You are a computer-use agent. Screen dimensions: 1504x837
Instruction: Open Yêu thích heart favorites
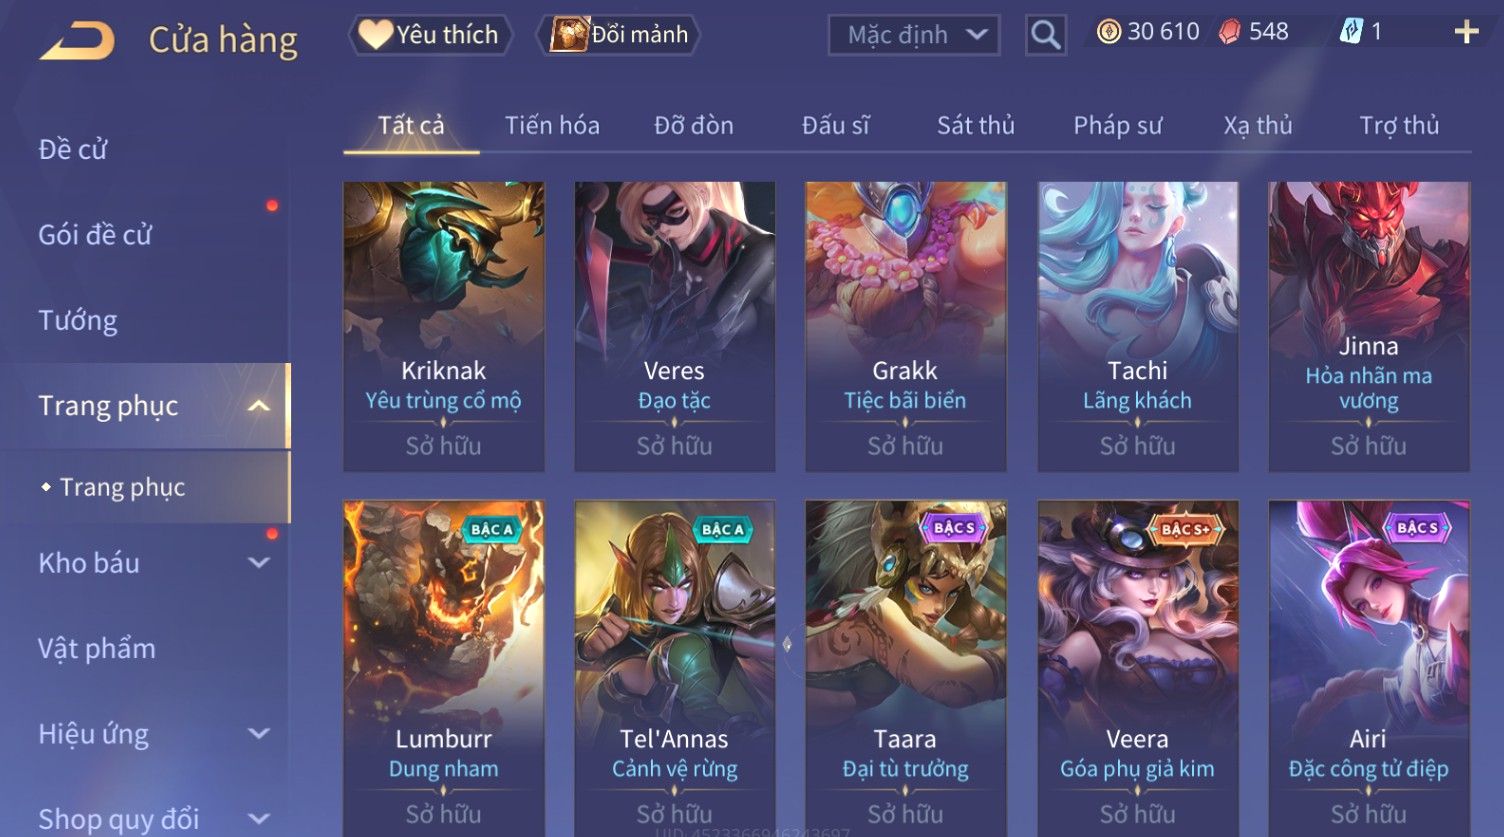coord(430,35)
